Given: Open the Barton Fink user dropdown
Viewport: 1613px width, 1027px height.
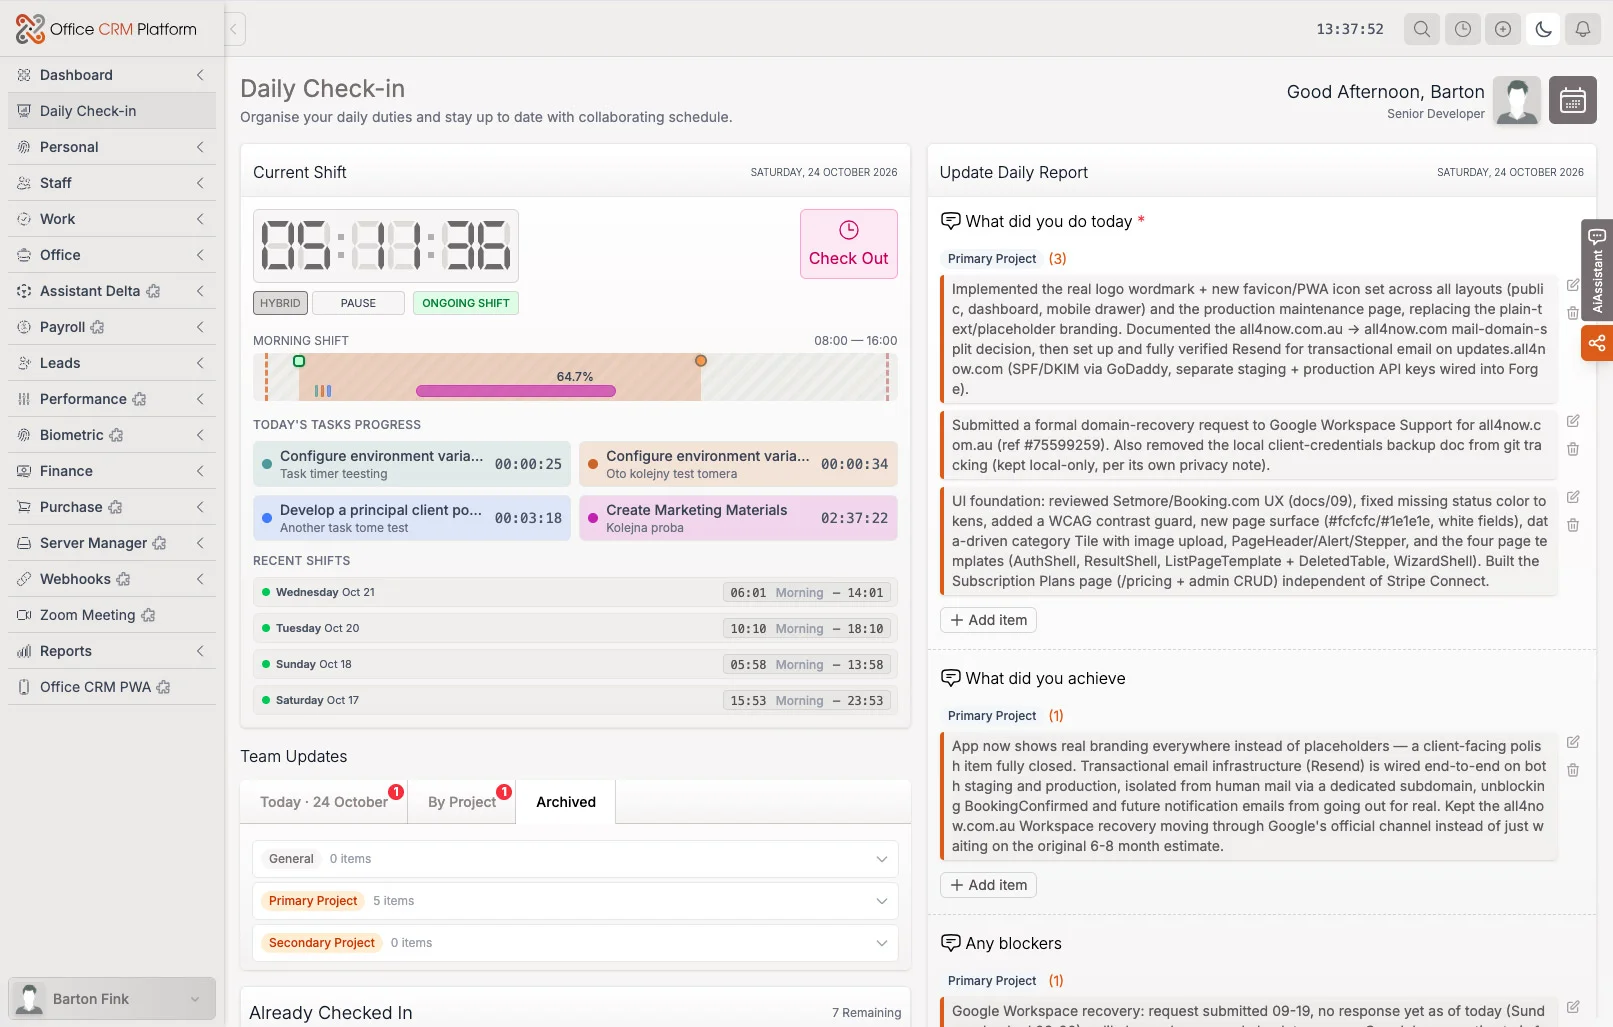Looking at the screenshot, I should coord(112,999).
